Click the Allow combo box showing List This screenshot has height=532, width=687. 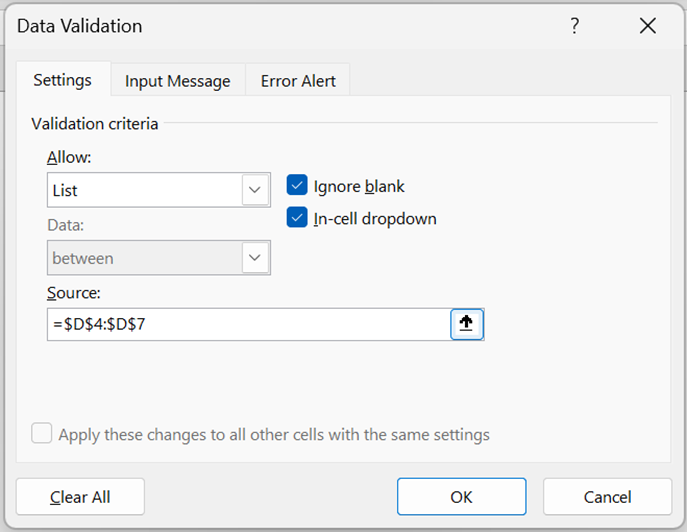coord(145,190)
